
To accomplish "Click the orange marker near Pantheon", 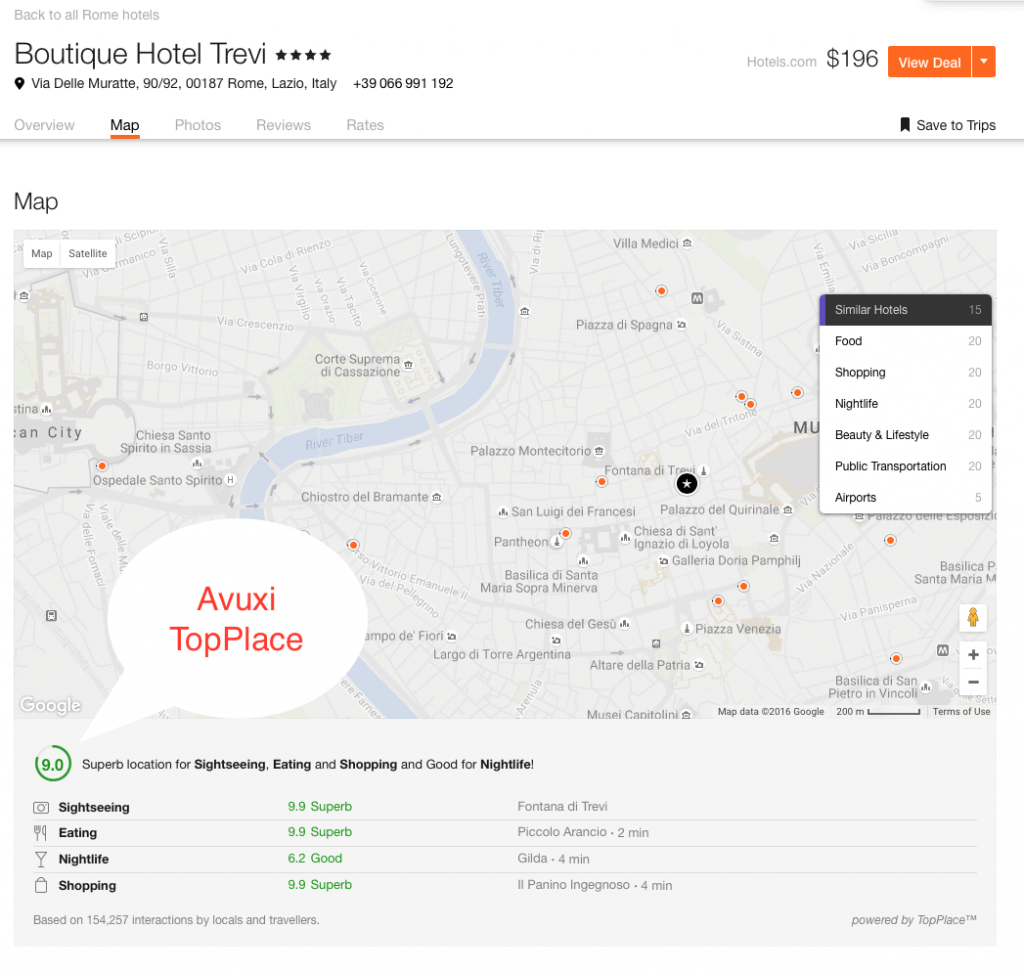I will click(x=566, y=534).
